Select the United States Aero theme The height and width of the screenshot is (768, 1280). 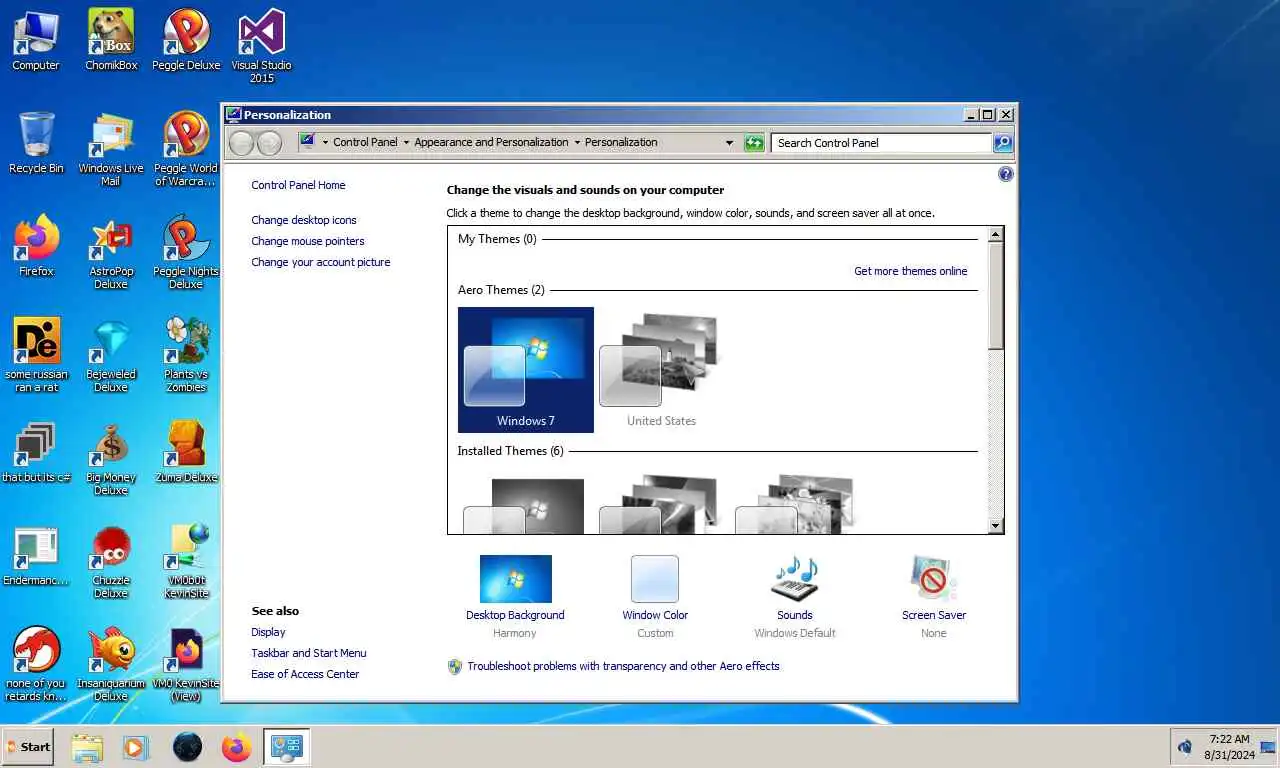pyautogui.click(x=661, y=369)
